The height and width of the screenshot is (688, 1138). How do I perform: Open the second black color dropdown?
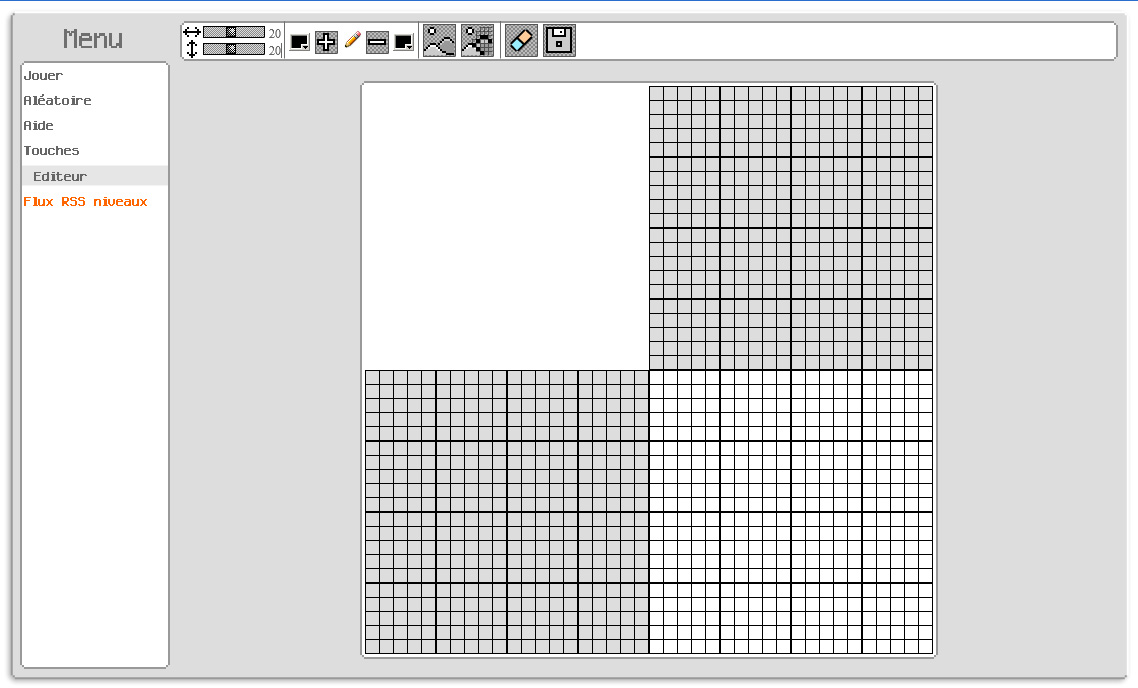[403, 42]
